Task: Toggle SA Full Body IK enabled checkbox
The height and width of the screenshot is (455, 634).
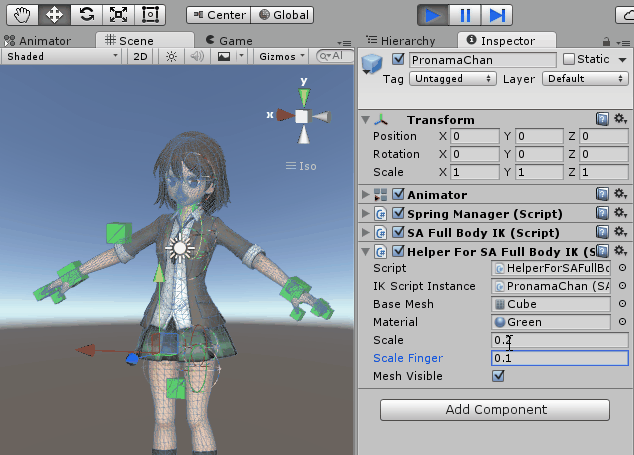Action: 398,232
